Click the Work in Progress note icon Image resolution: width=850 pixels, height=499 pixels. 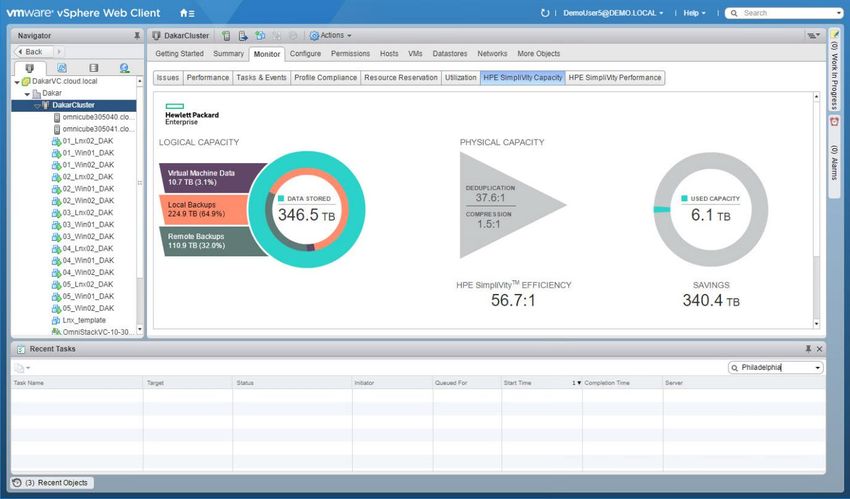point(834,34)
